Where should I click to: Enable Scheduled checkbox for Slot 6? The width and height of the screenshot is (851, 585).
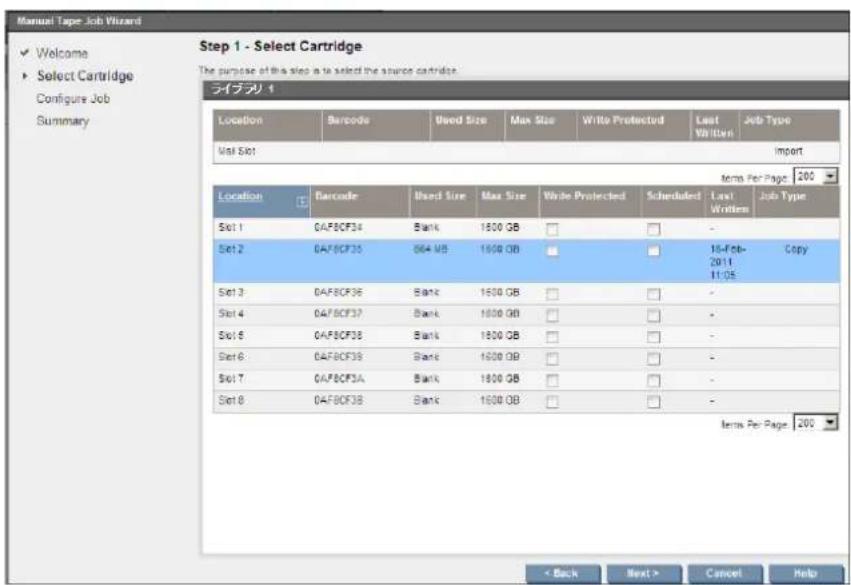(653, 359)
